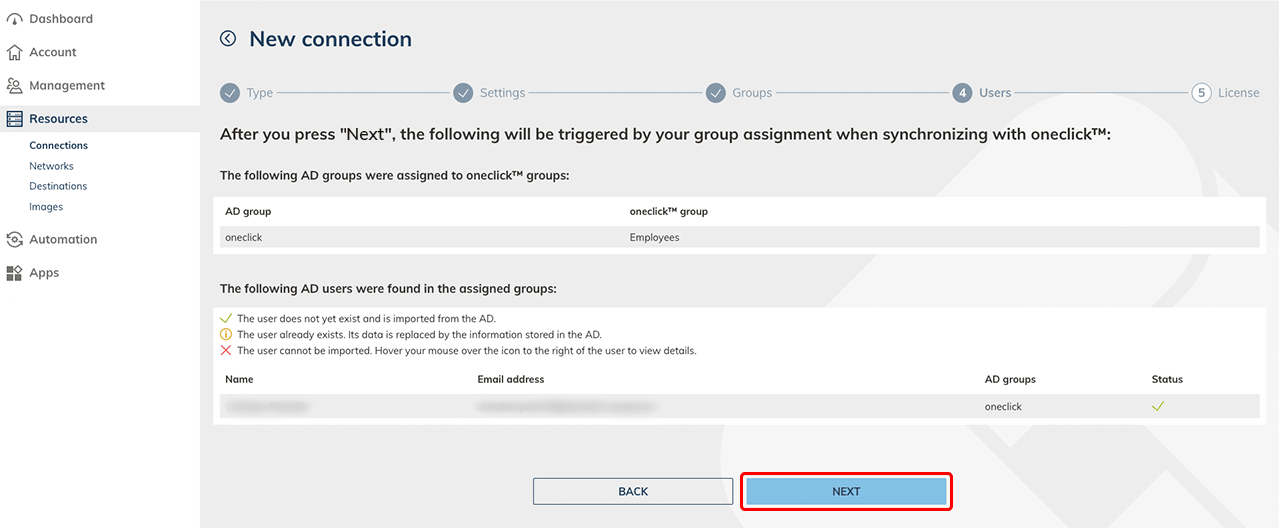Click the Resources server icon
Image resolution: width=1280 pixels, height=528 pixels.
pos(14,119)
